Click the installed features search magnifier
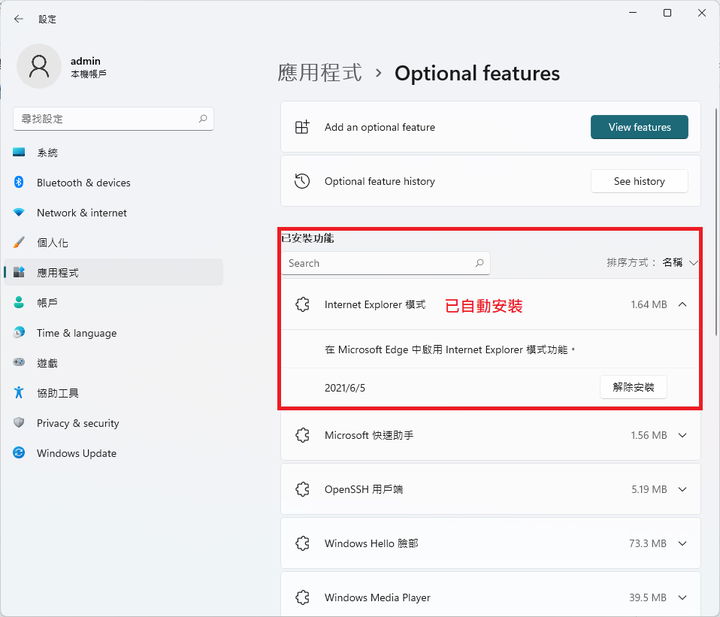Viewport: 720px width, 617px height. pyautogui.click(x=479, y=263)
